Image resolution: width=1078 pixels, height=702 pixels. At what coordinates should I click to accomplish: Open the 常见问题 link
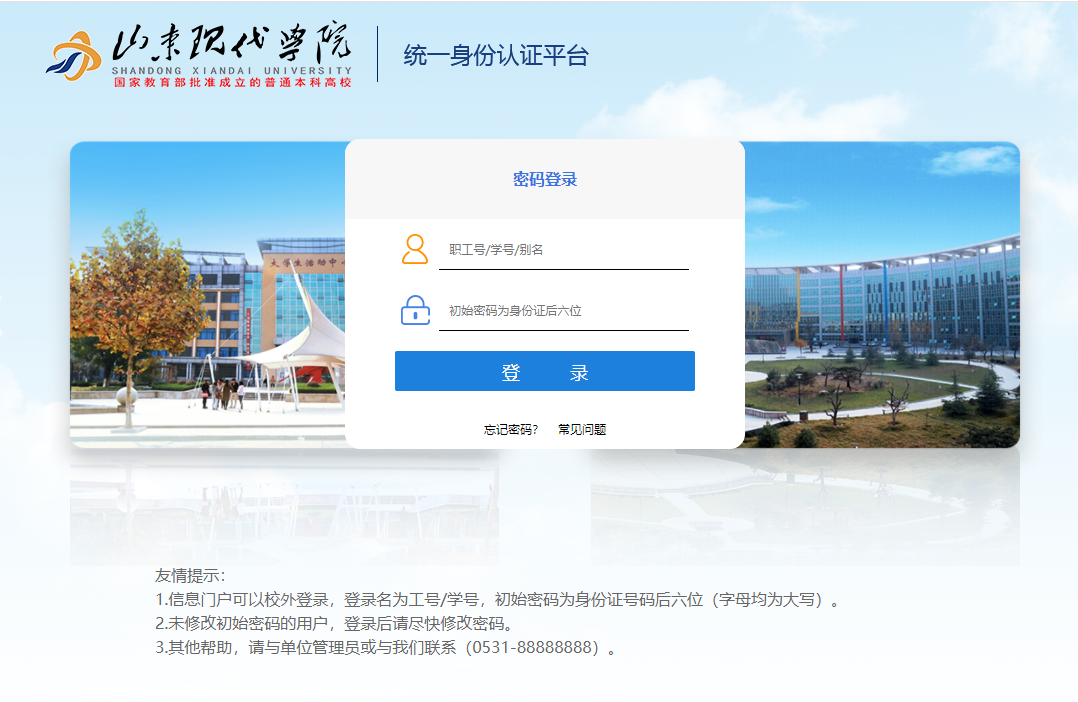(x=582, y=430)
